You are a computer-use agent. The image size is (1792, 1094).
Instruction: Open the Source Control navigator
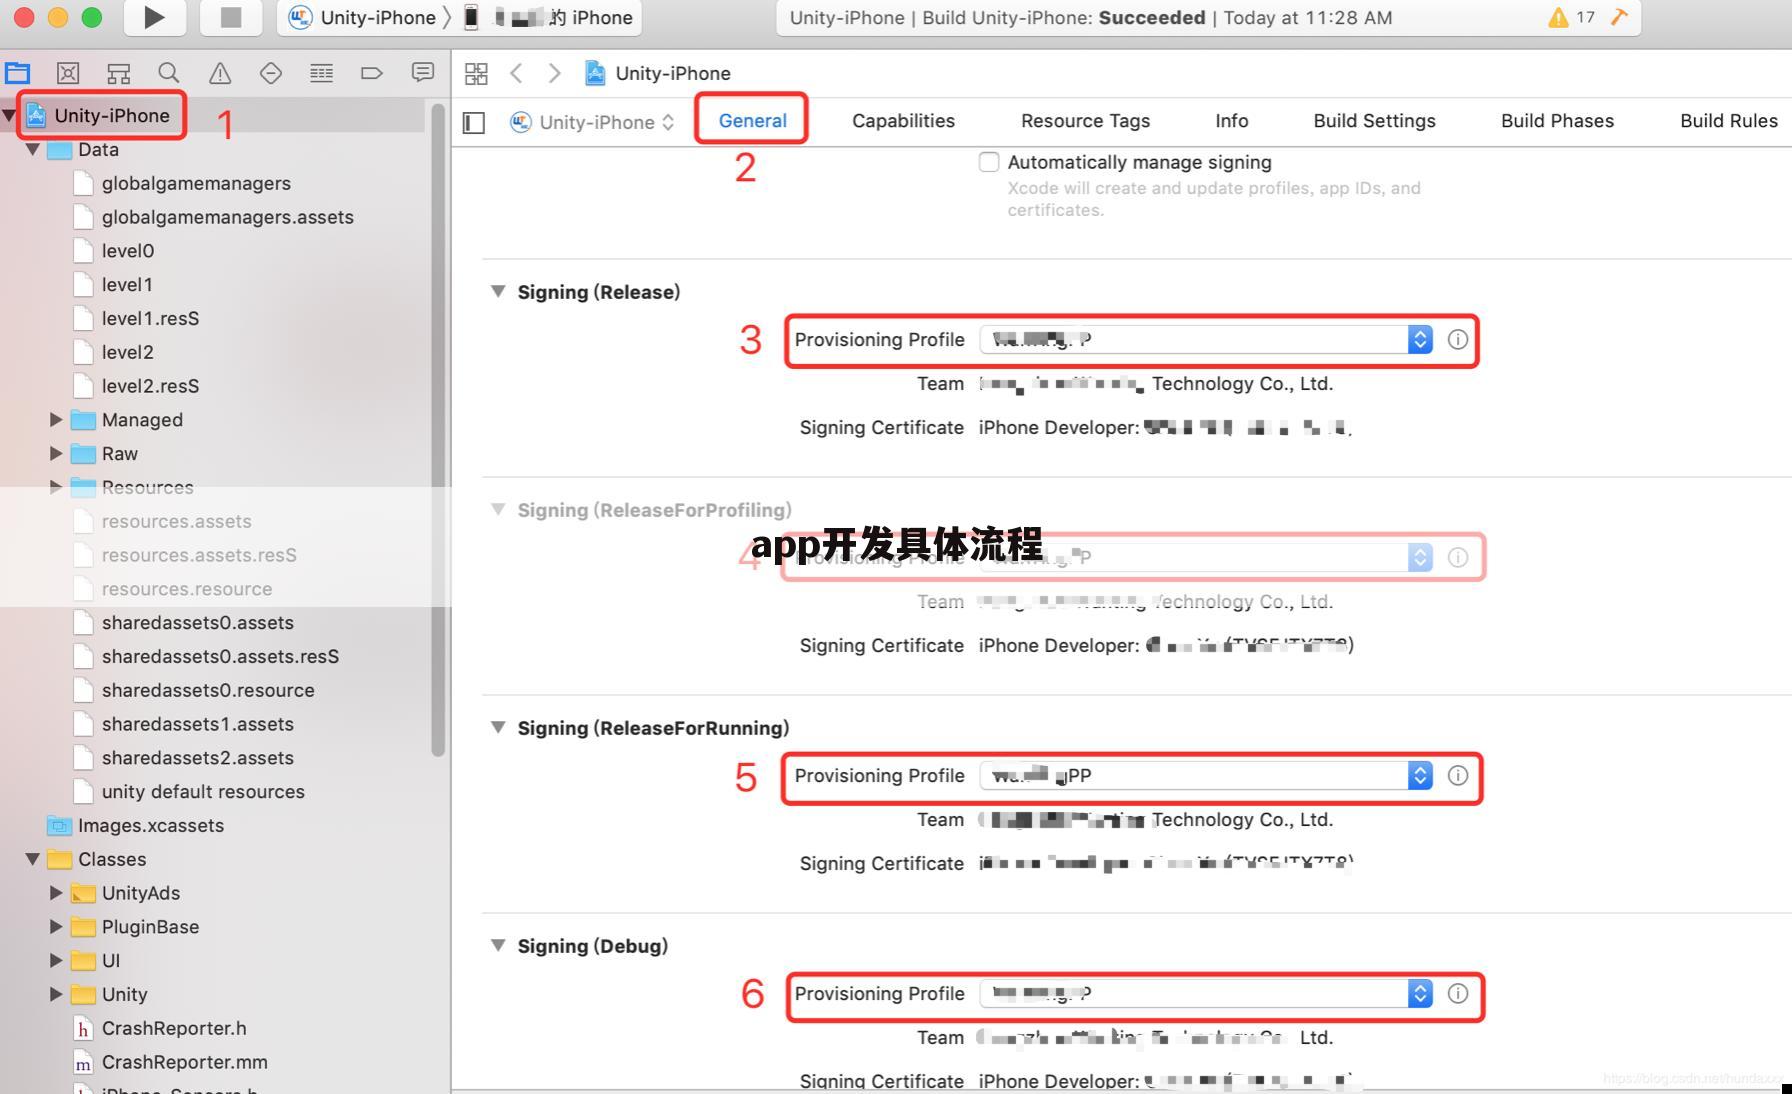click(68, 73)
